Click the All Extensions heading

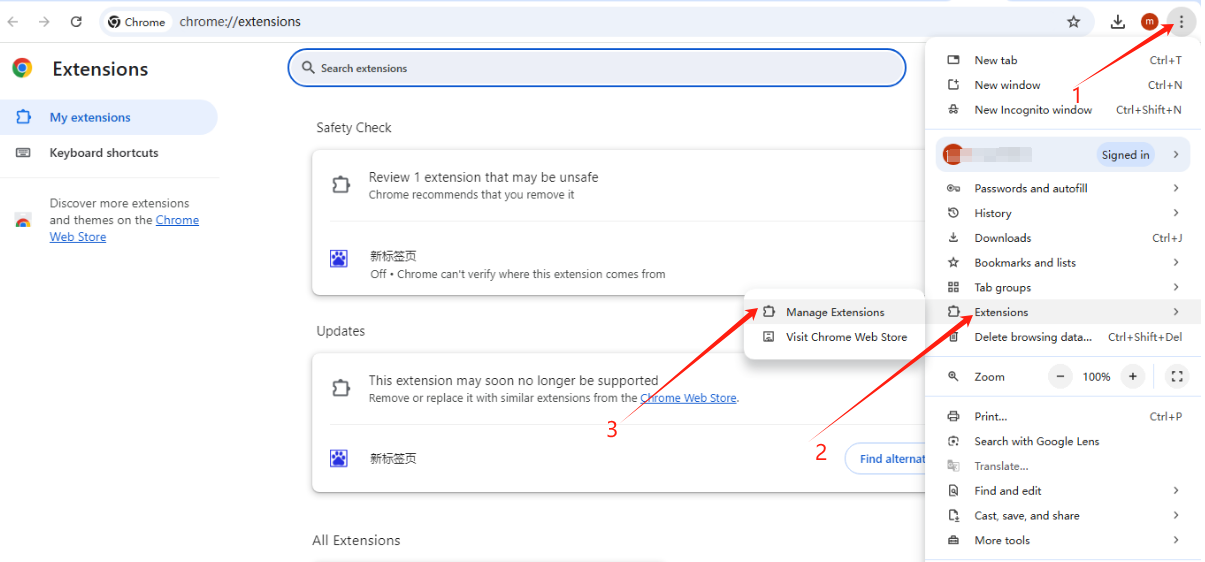click(356, 540)
